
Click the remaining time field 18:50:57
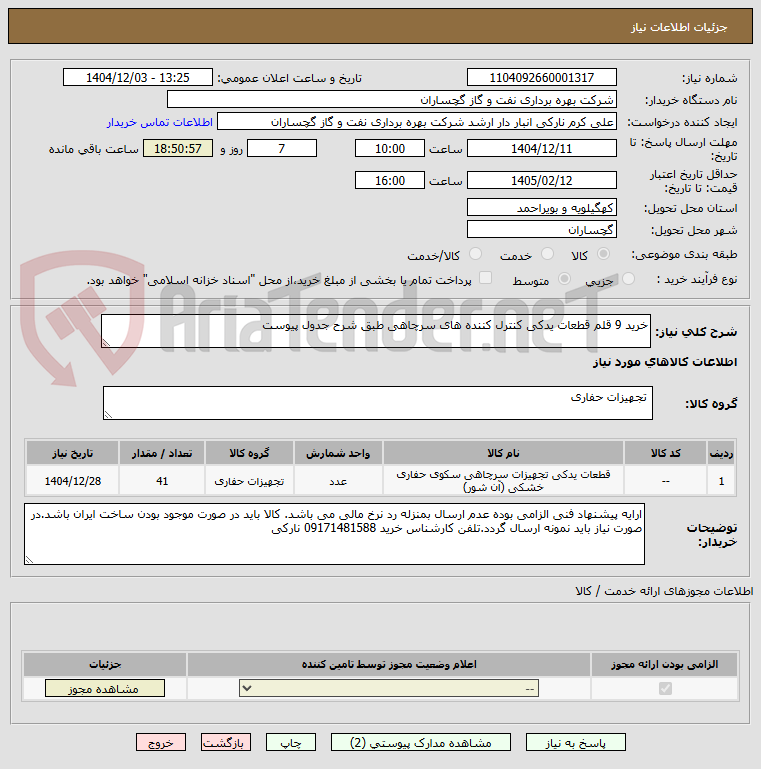178,148
